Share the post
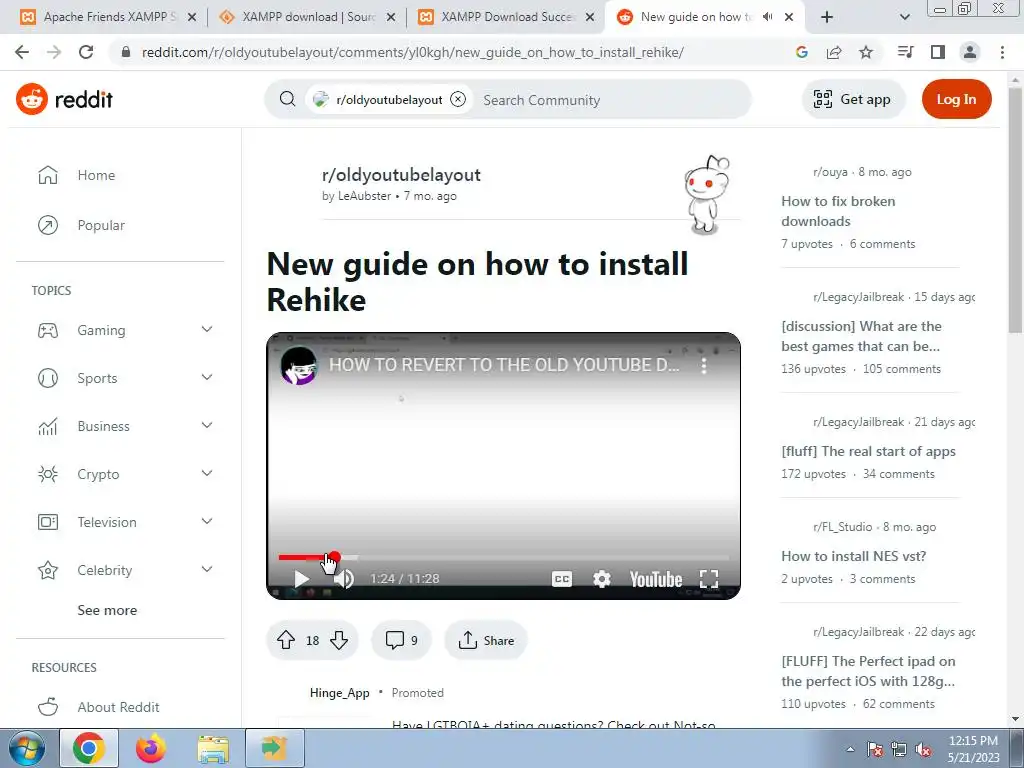 486,640
